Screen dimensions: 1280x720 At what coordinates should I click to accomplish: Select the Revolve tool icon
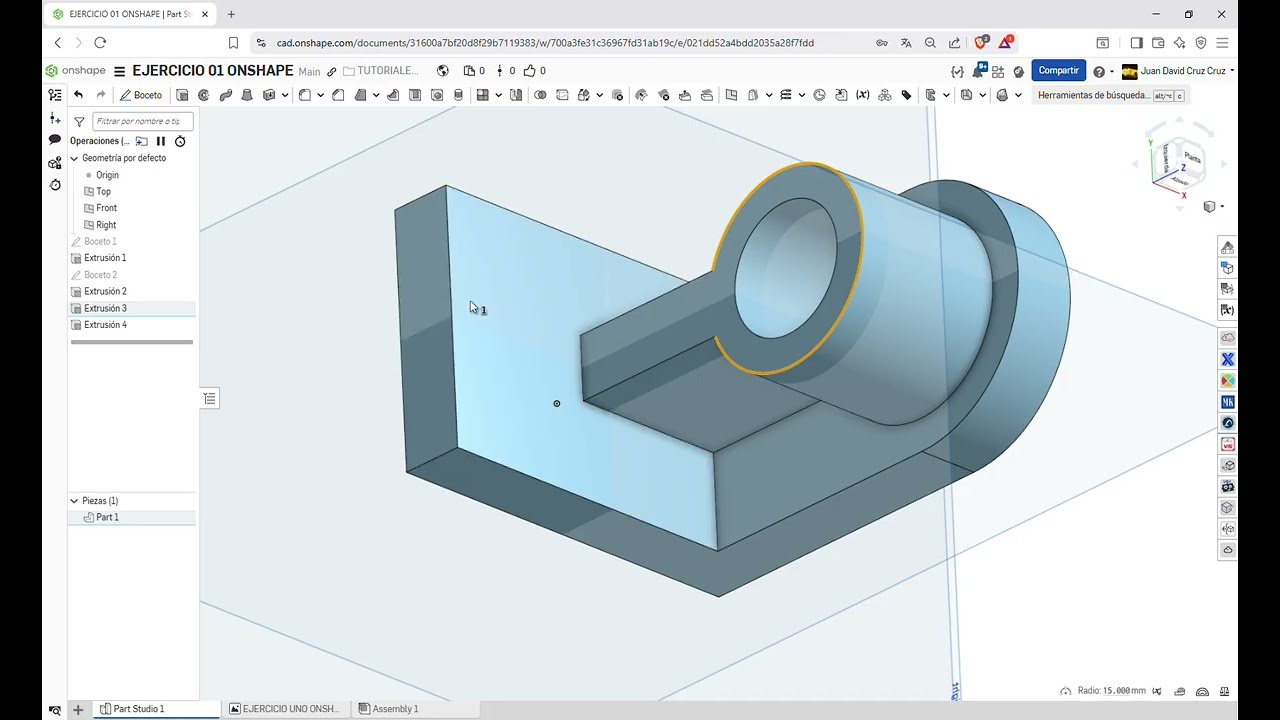[203, 95]
